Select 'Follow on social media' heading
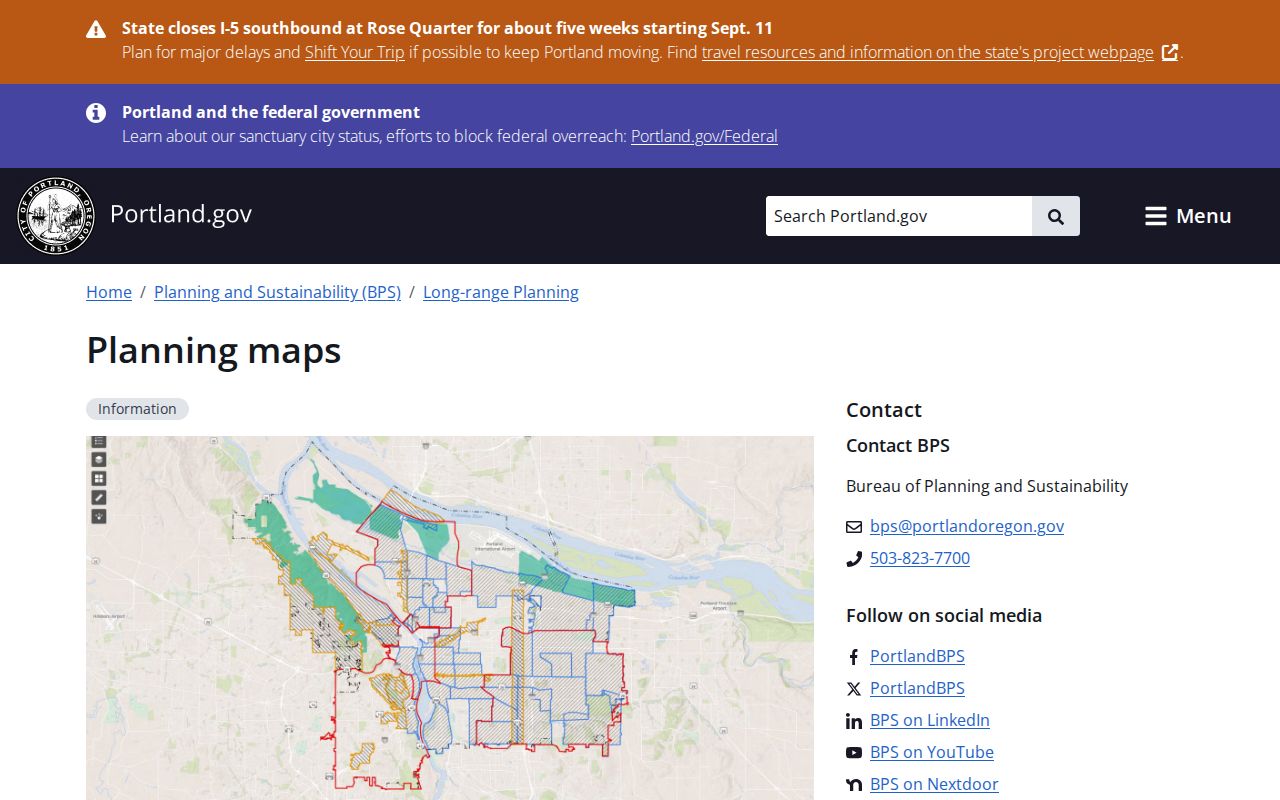Screen dimensions: 1280x800 pyautogui.click(x=944, y=616)
